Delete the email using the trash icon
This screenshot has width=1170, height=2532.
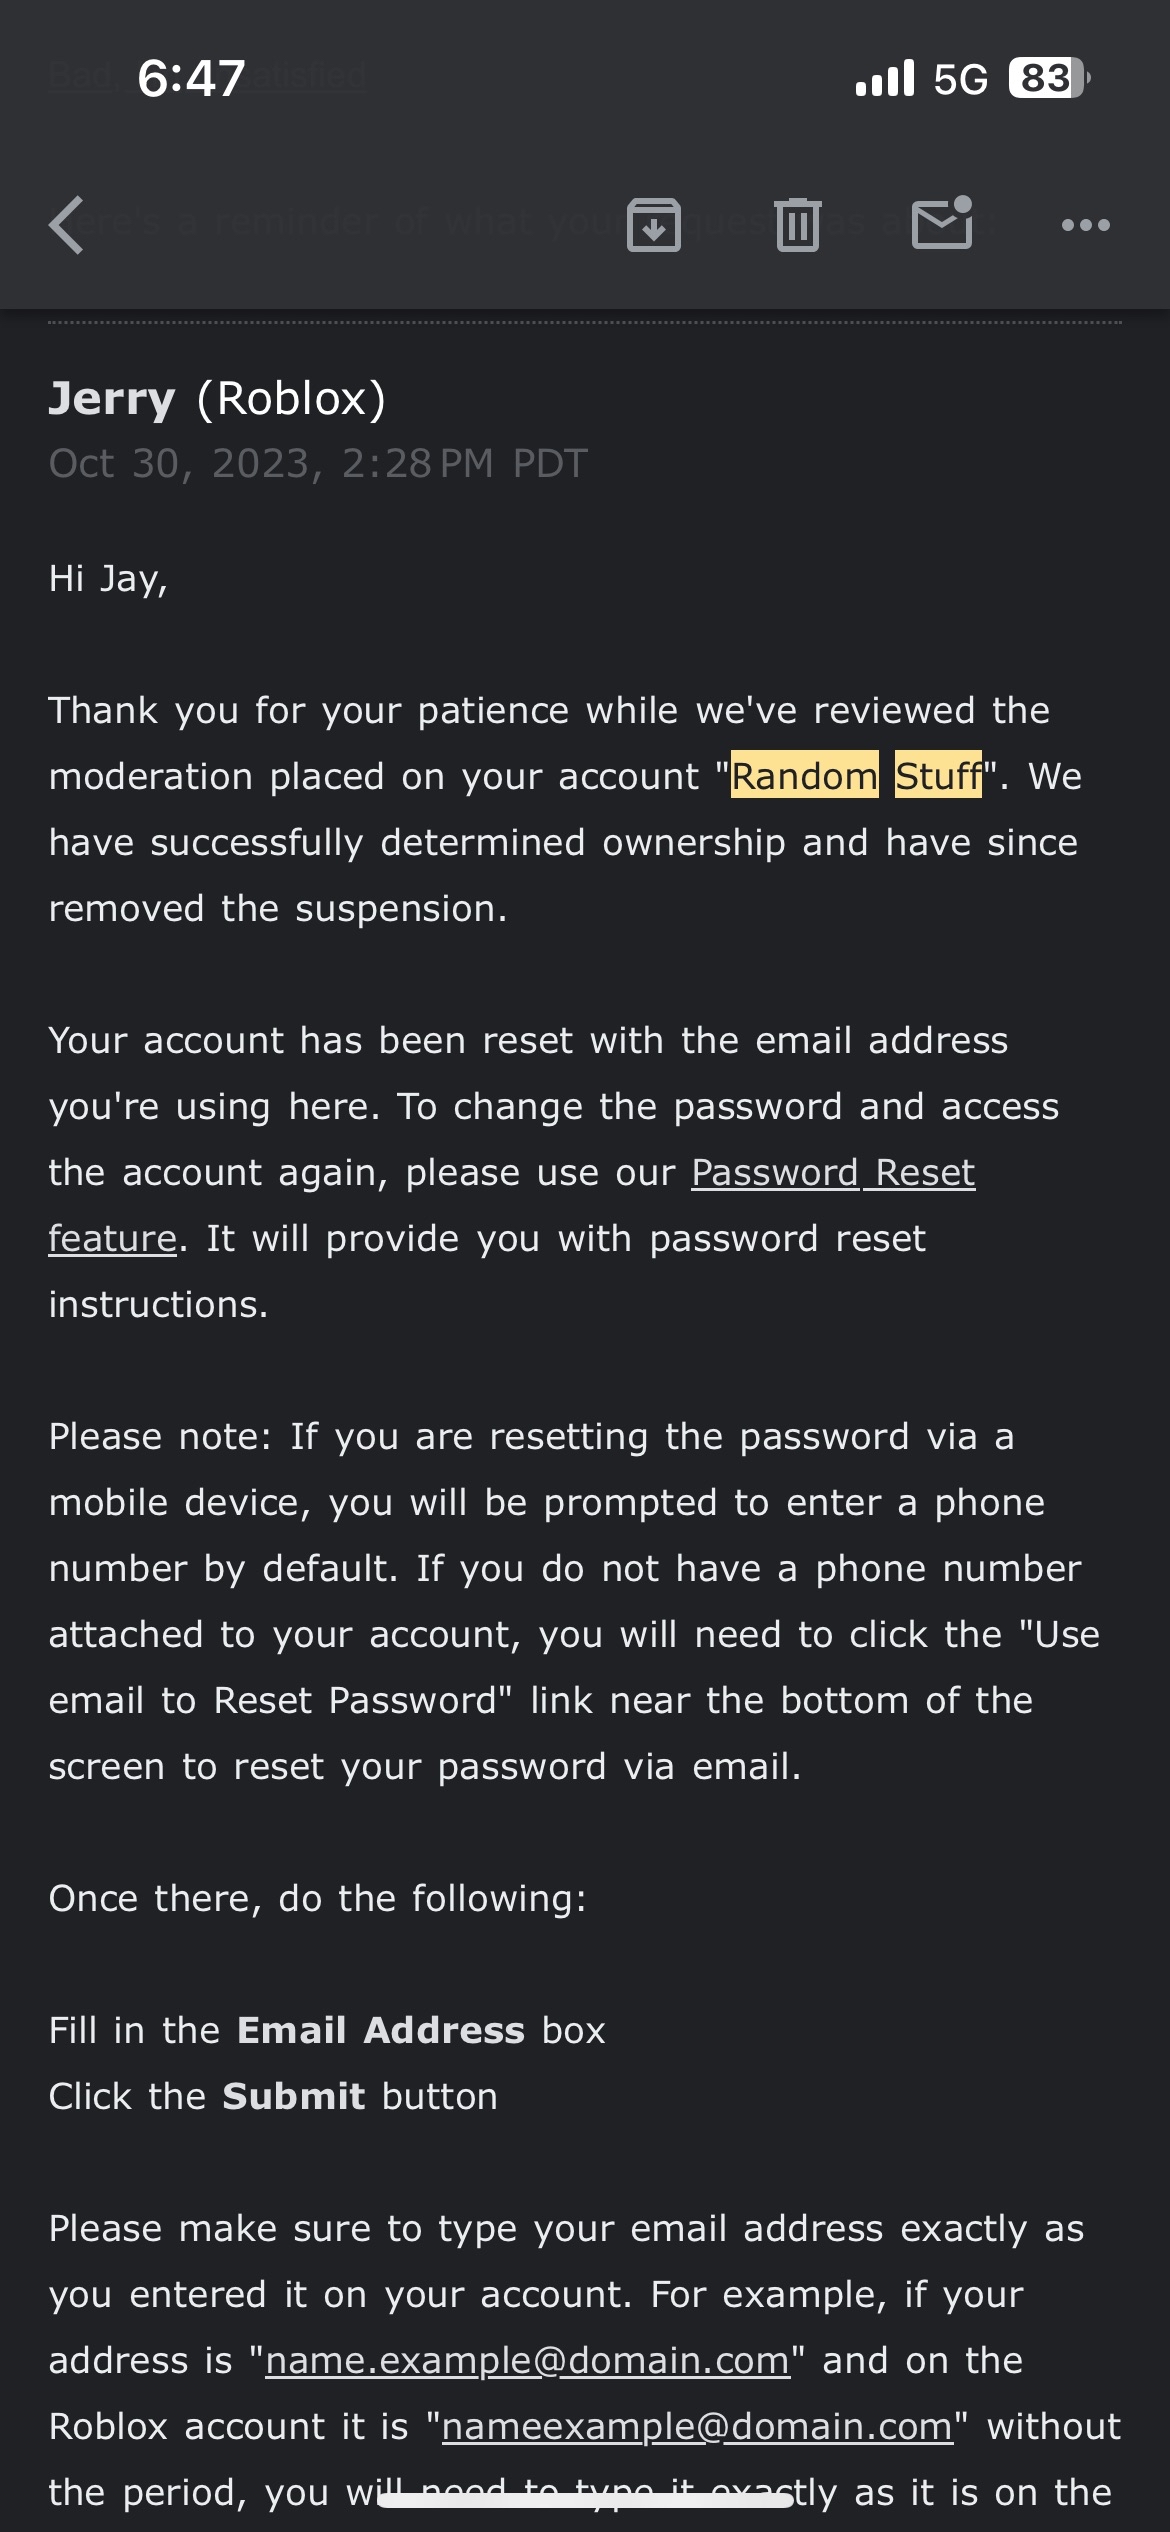(x=797, y=225)
